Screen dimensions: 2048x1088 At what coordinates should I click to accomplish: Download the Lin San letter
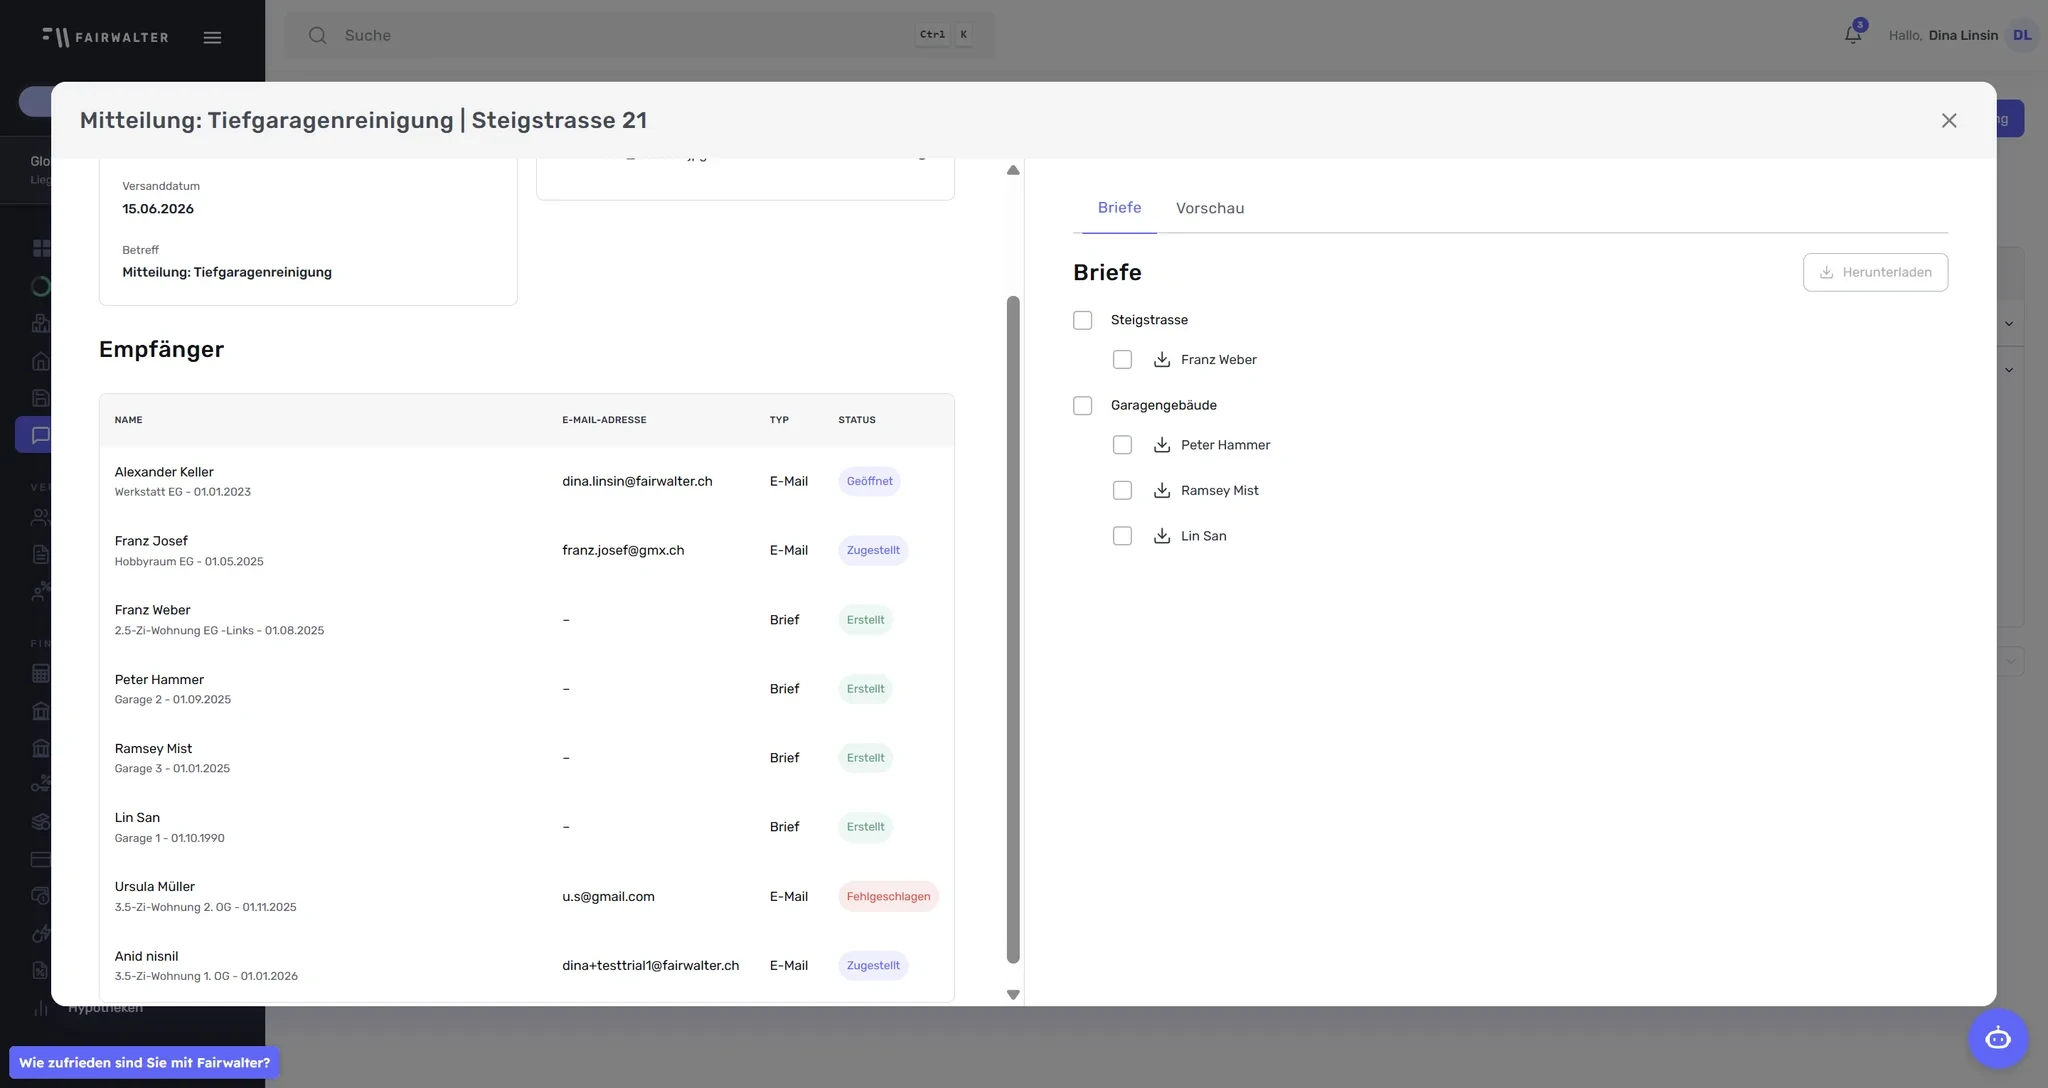click(x=1162, y=536)
